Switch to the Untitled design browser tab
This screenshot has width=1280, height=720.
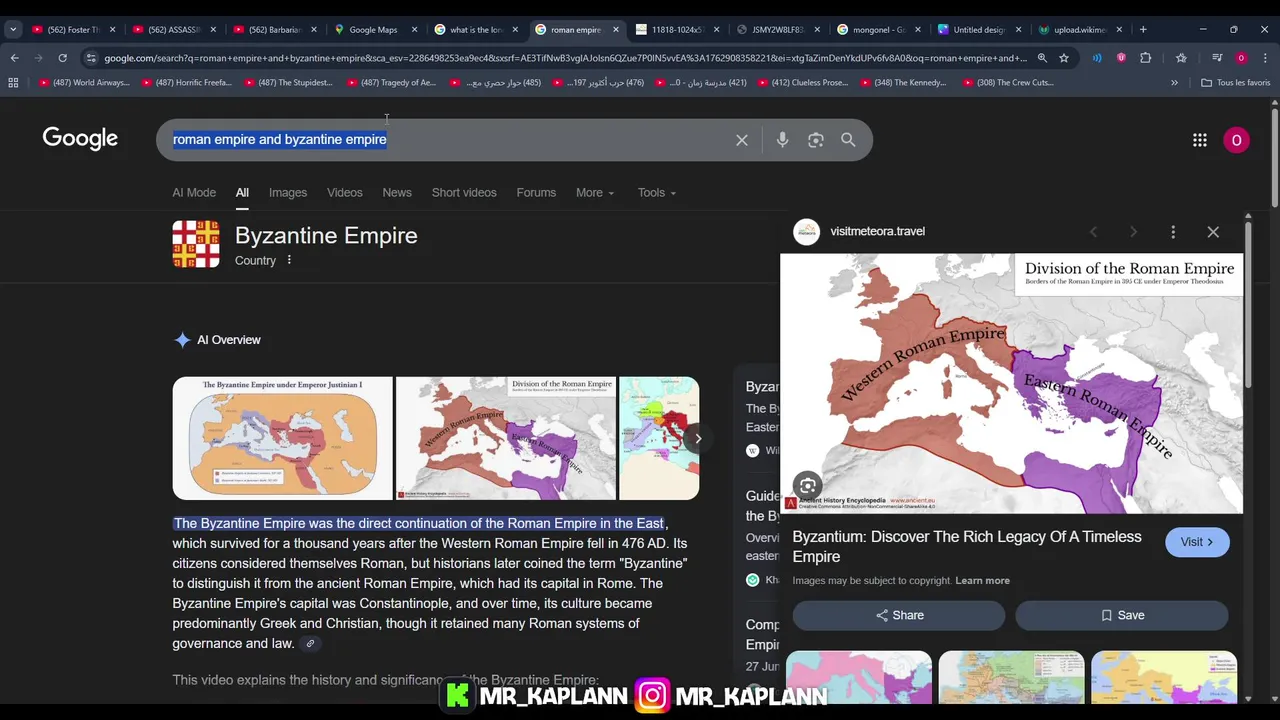click(979, 29)
